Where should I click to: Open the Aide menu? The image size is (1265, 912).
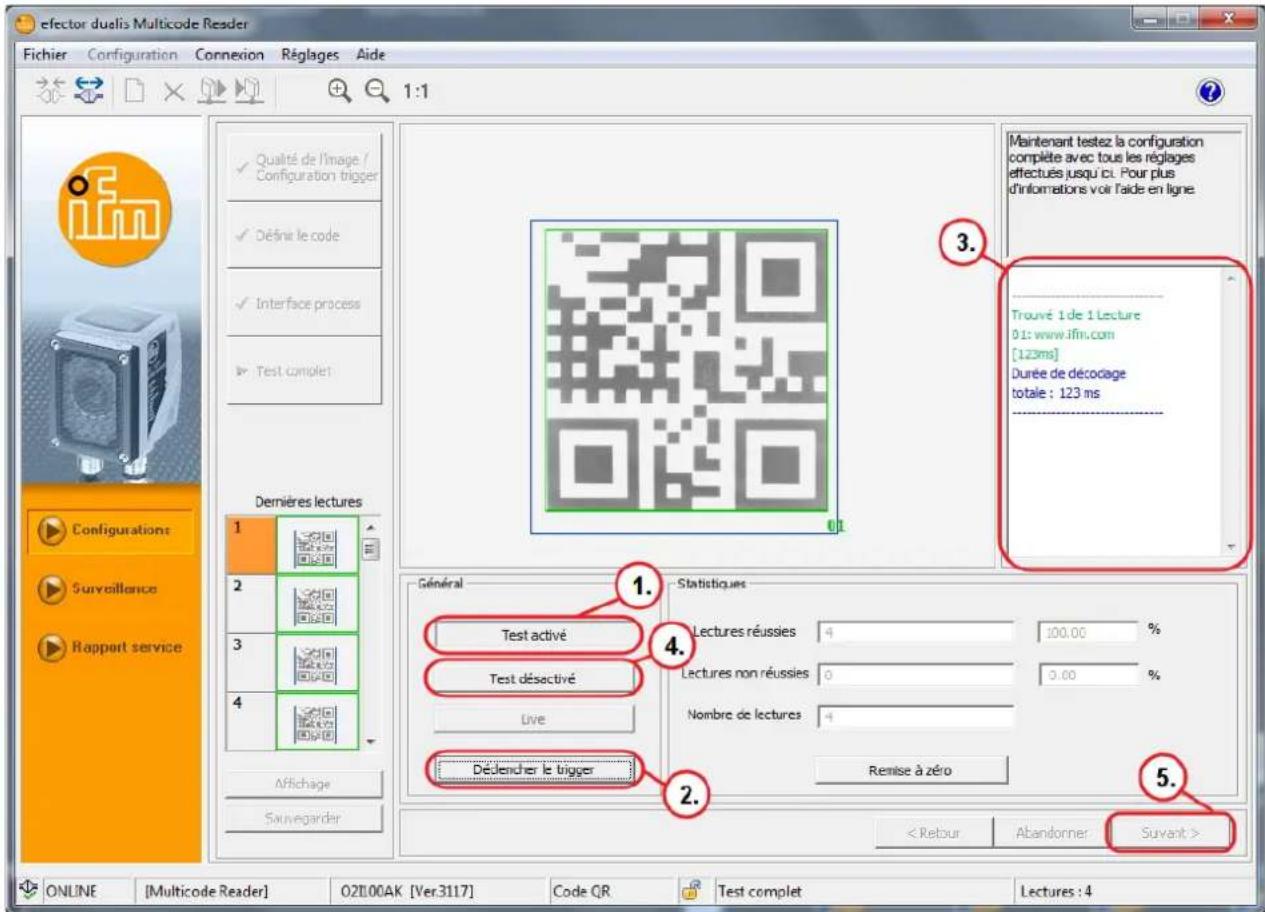click(371, 53)
